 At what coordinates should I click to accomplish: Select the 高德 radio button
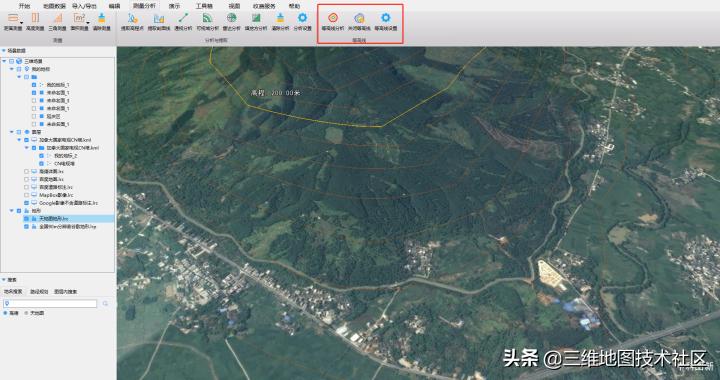pos(6,313)
